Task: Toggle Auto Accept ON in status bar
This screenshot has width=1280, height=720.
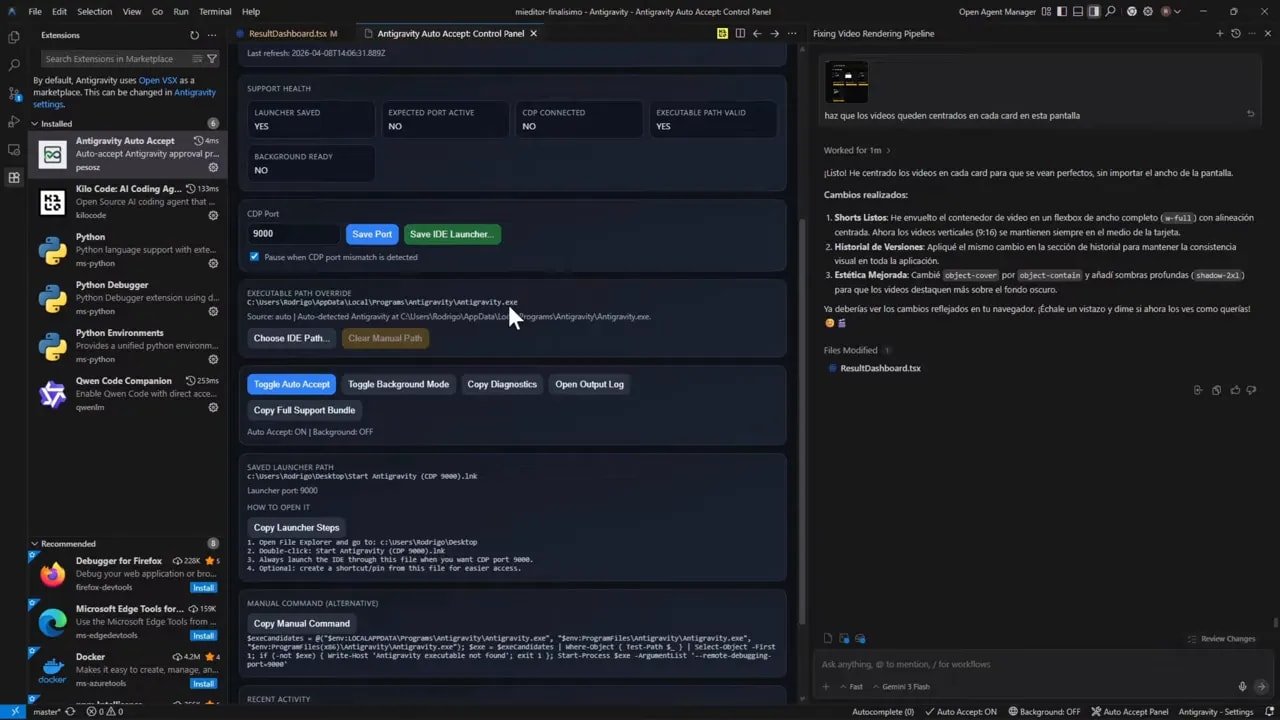Action: click(960, 712)
